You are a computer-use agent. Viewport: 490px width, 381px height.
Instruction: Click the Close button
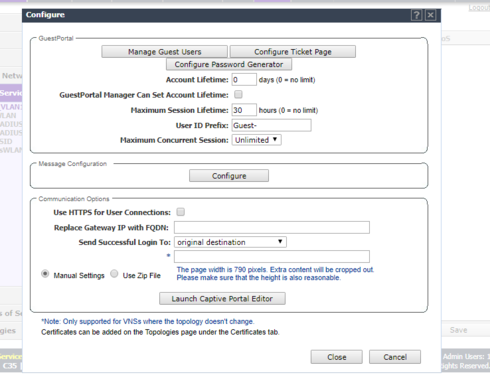tap(337, 357)
